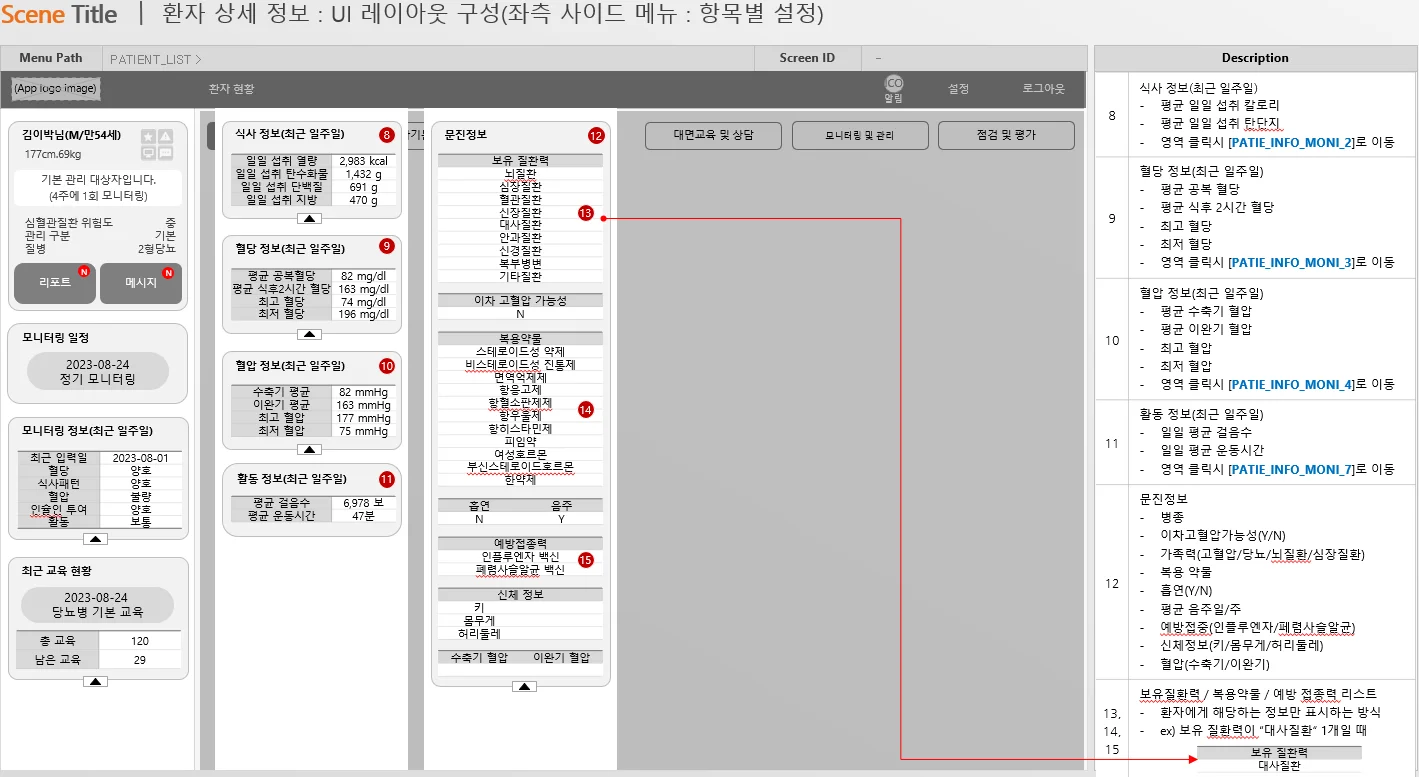1419x777 pixels.
Task: Select 폐렴사슬알균 백신 in 예방접종력 list
Action: pos(520,570)
